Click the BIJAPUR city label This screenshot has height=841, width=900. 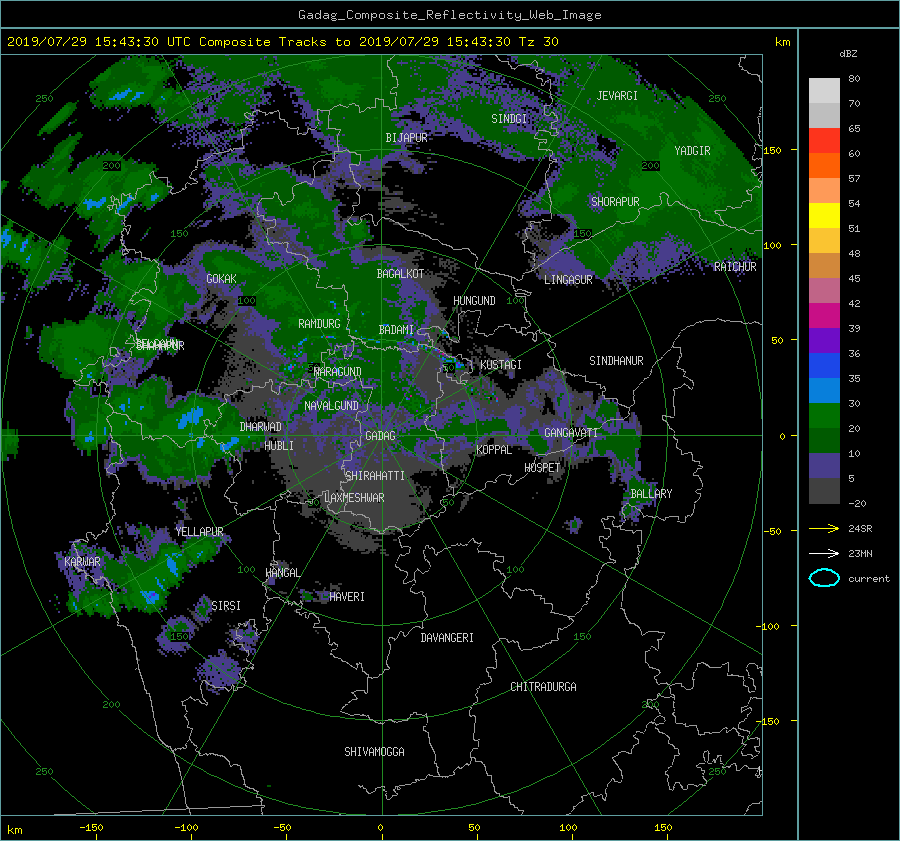(x=406, y=138)
